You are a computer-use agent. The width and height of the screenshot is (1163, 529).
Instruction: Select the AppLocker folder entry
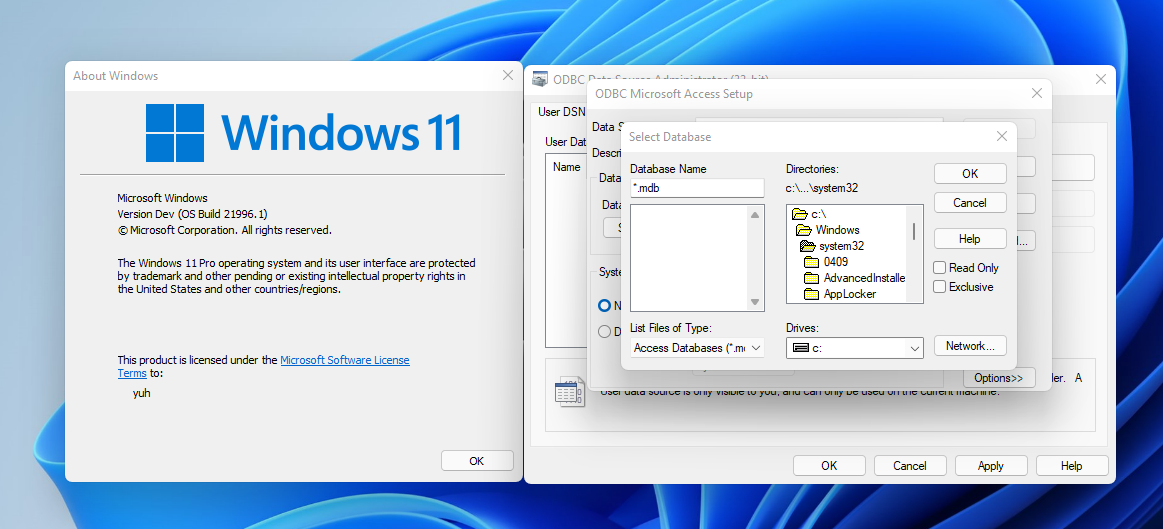coord(840,294)
